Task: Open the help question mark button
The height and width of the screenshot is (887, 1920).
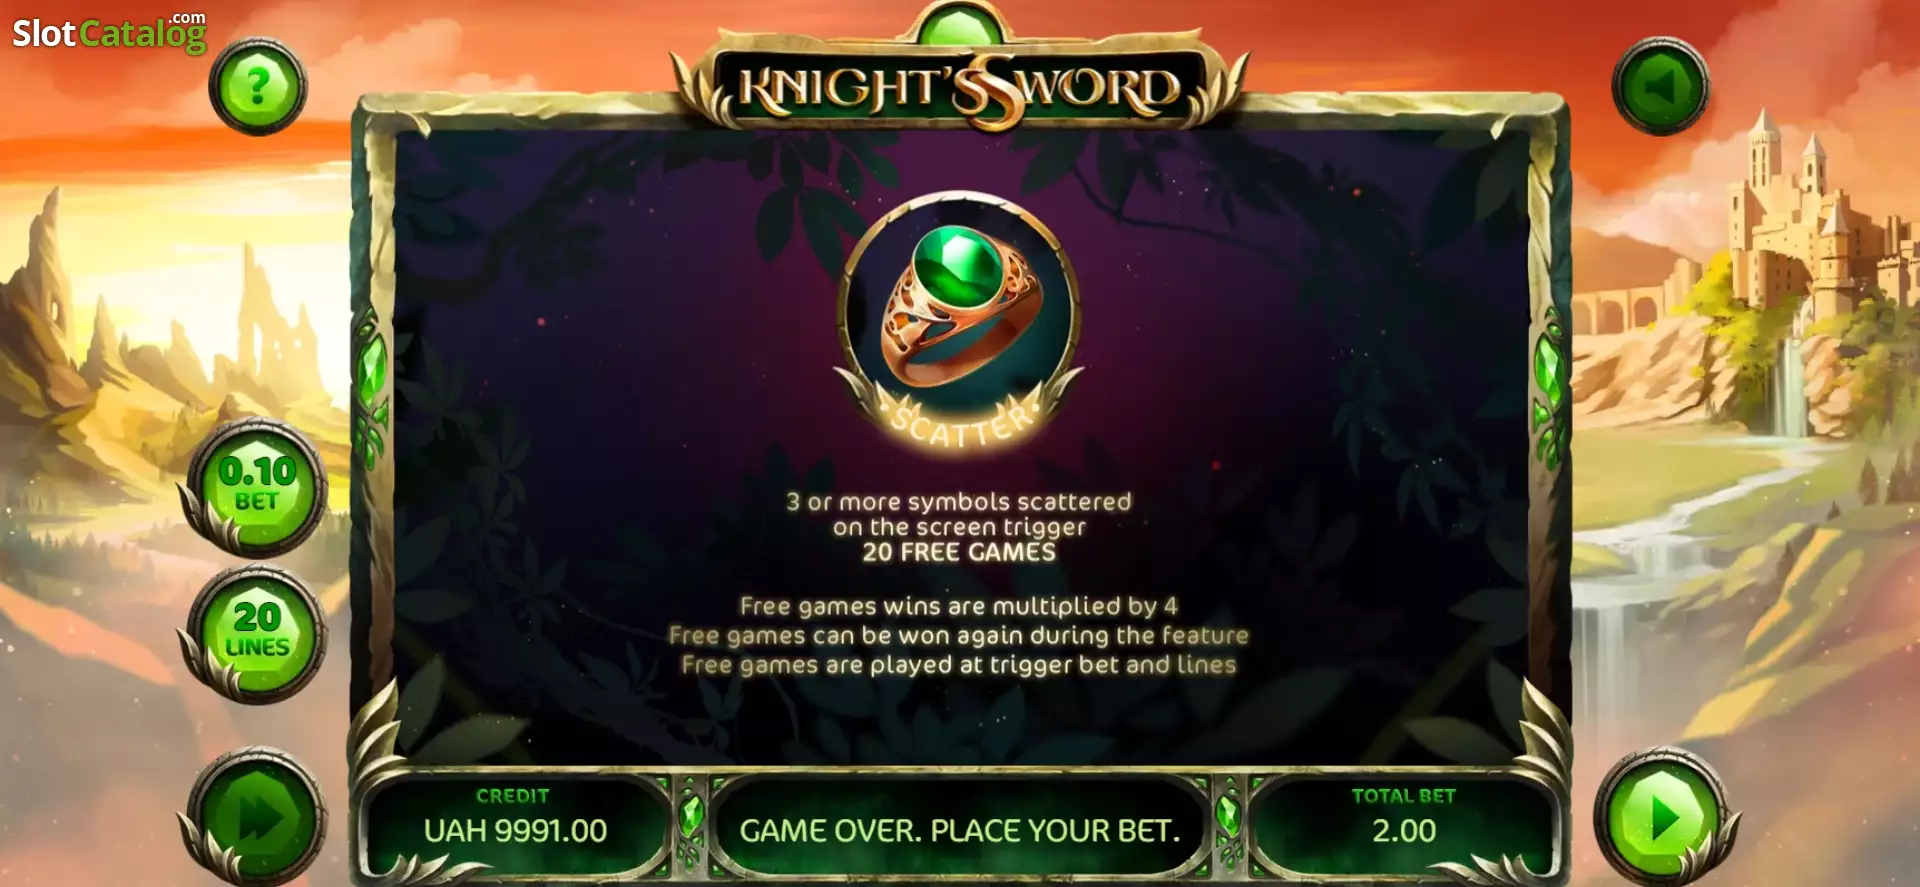Action: pyautogui.click(x=258, y=87)
